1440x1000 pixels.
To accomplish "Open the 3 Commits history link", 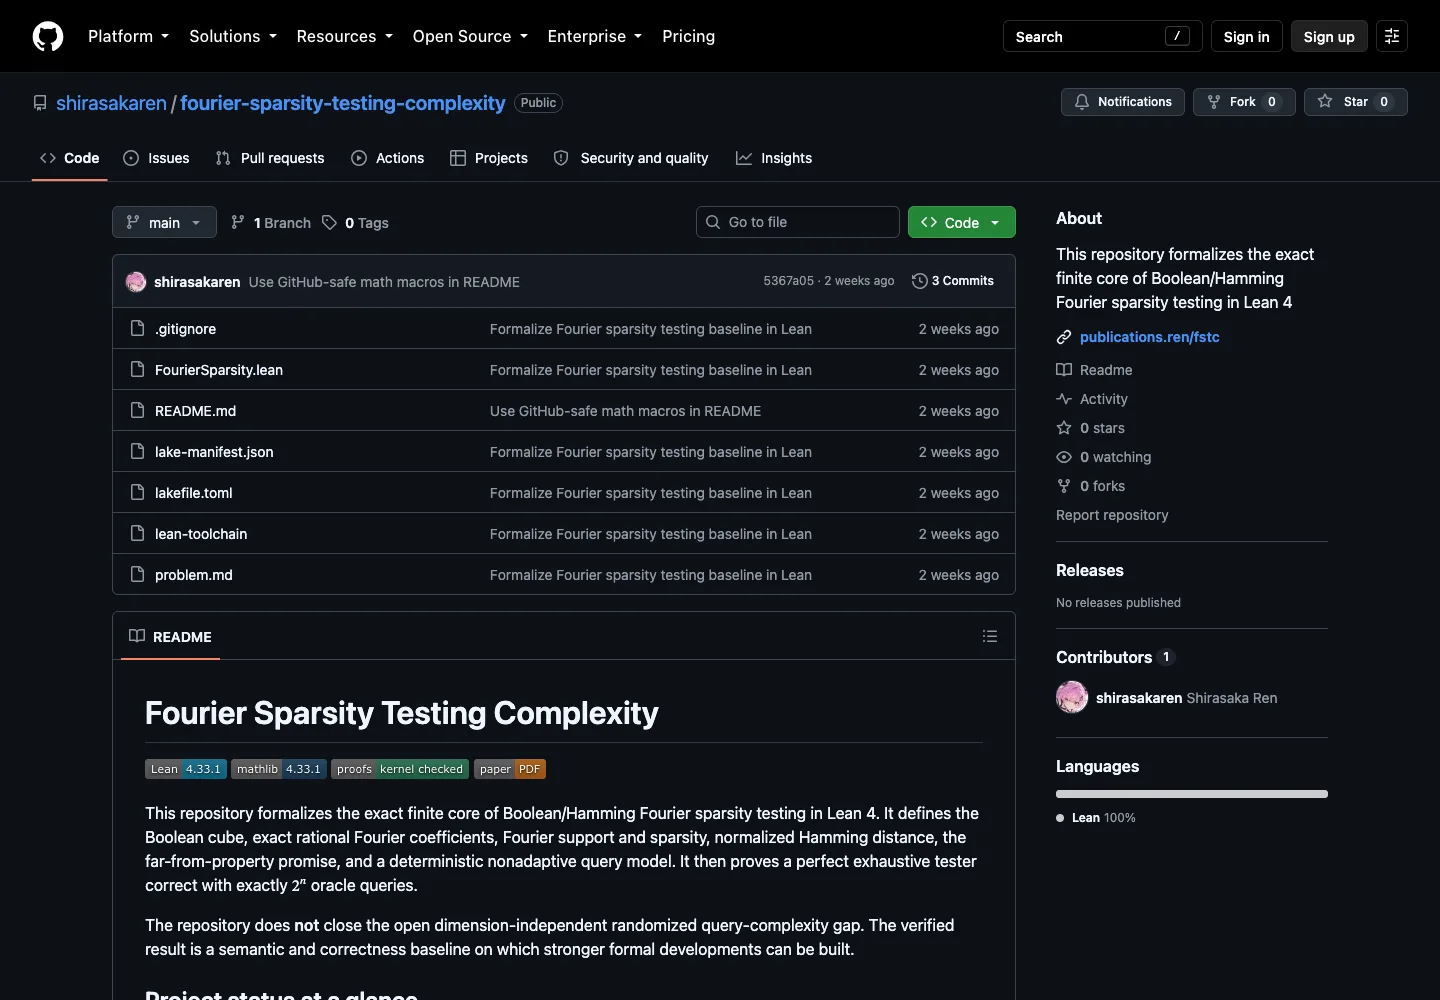I will point(953,281).
